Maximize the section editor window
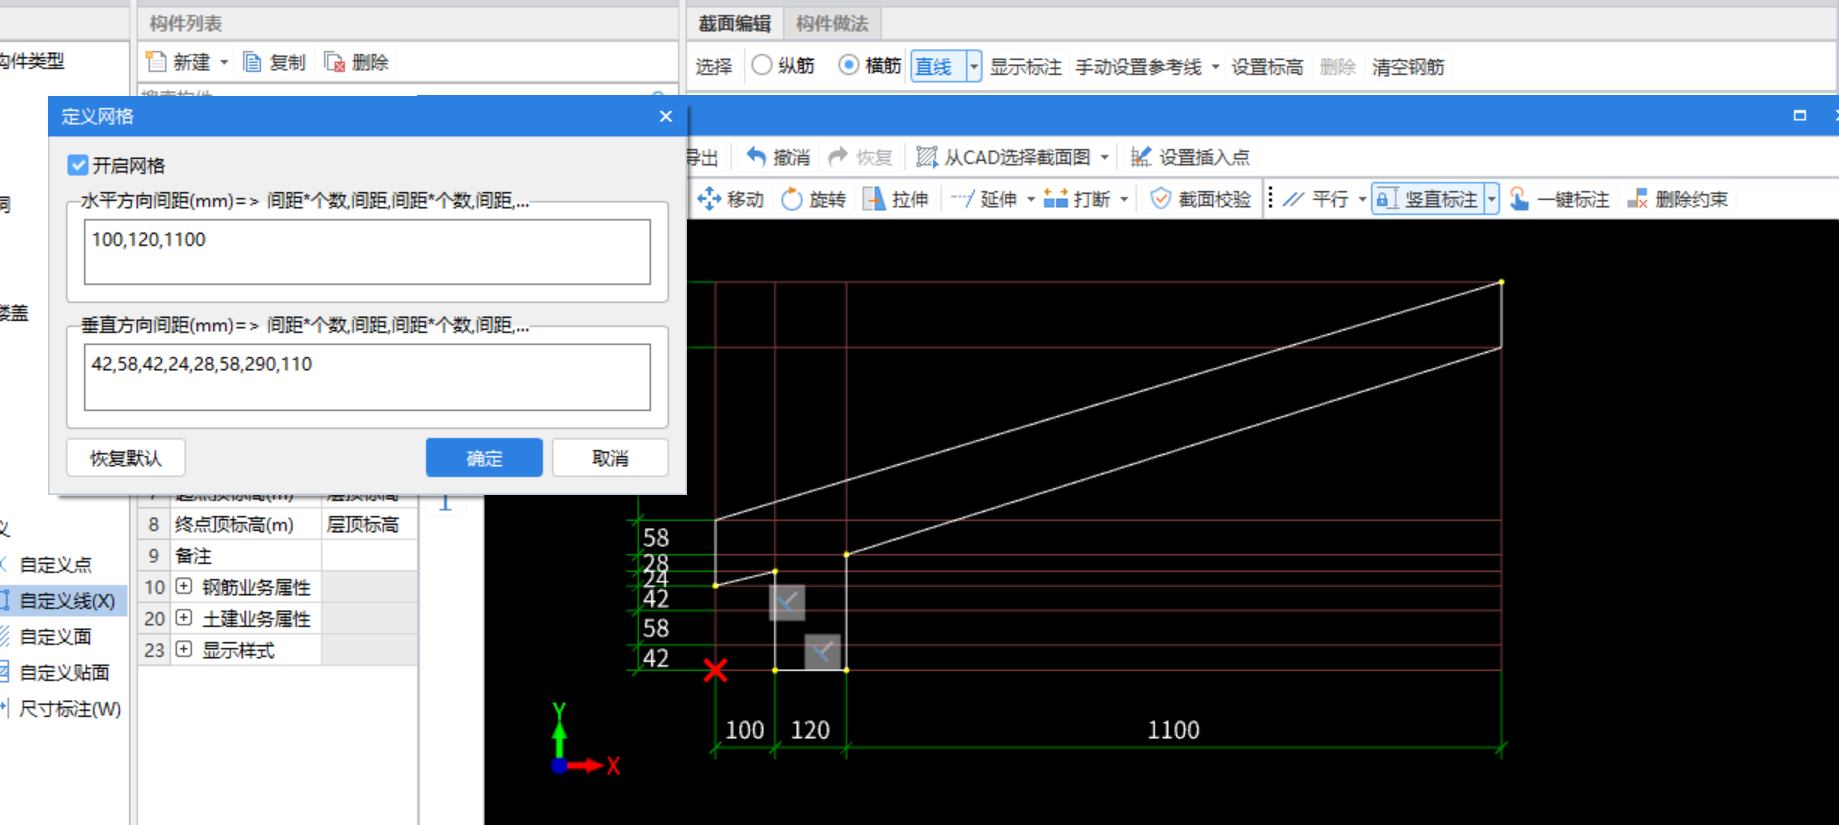The image size is (1839, 825). 1800,116
